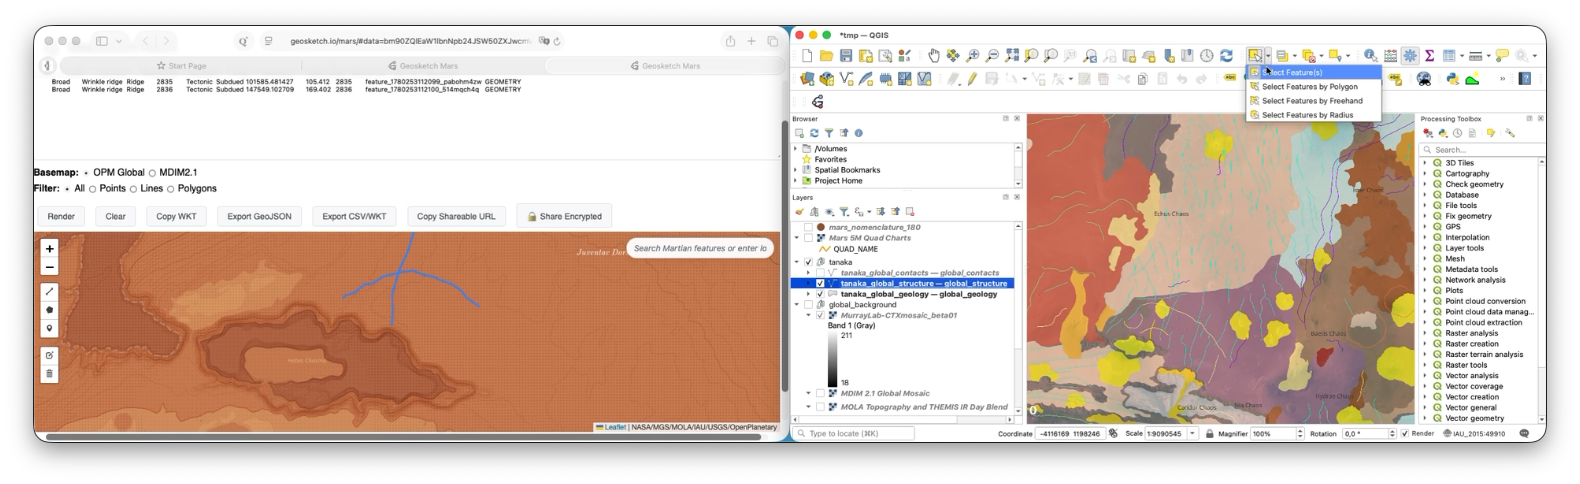Click New Project blank page icon in QGIS
This screenshot has width=1580, height=484.
[807, 56]
